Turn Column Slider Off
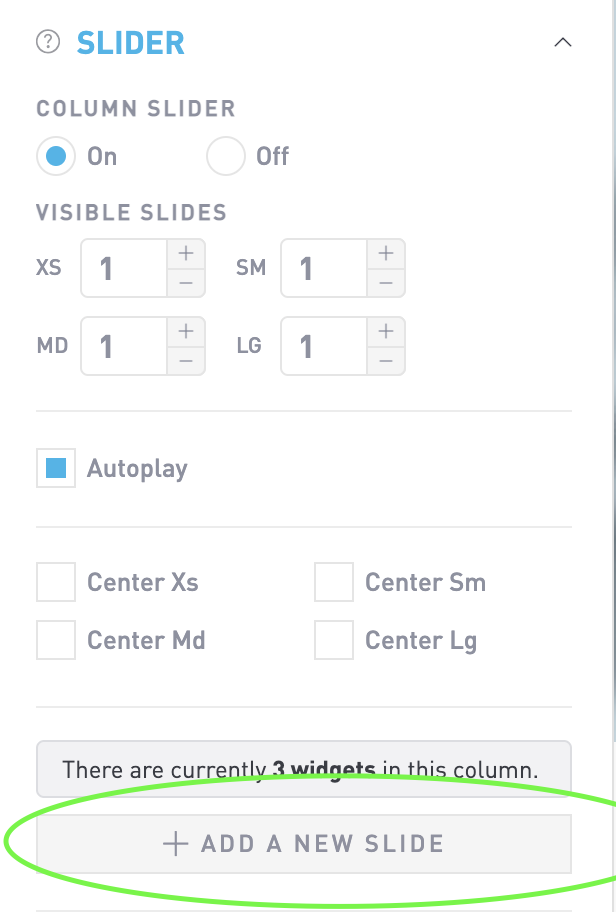The width and height of the screenshot is (616, 912). [225, 157]
